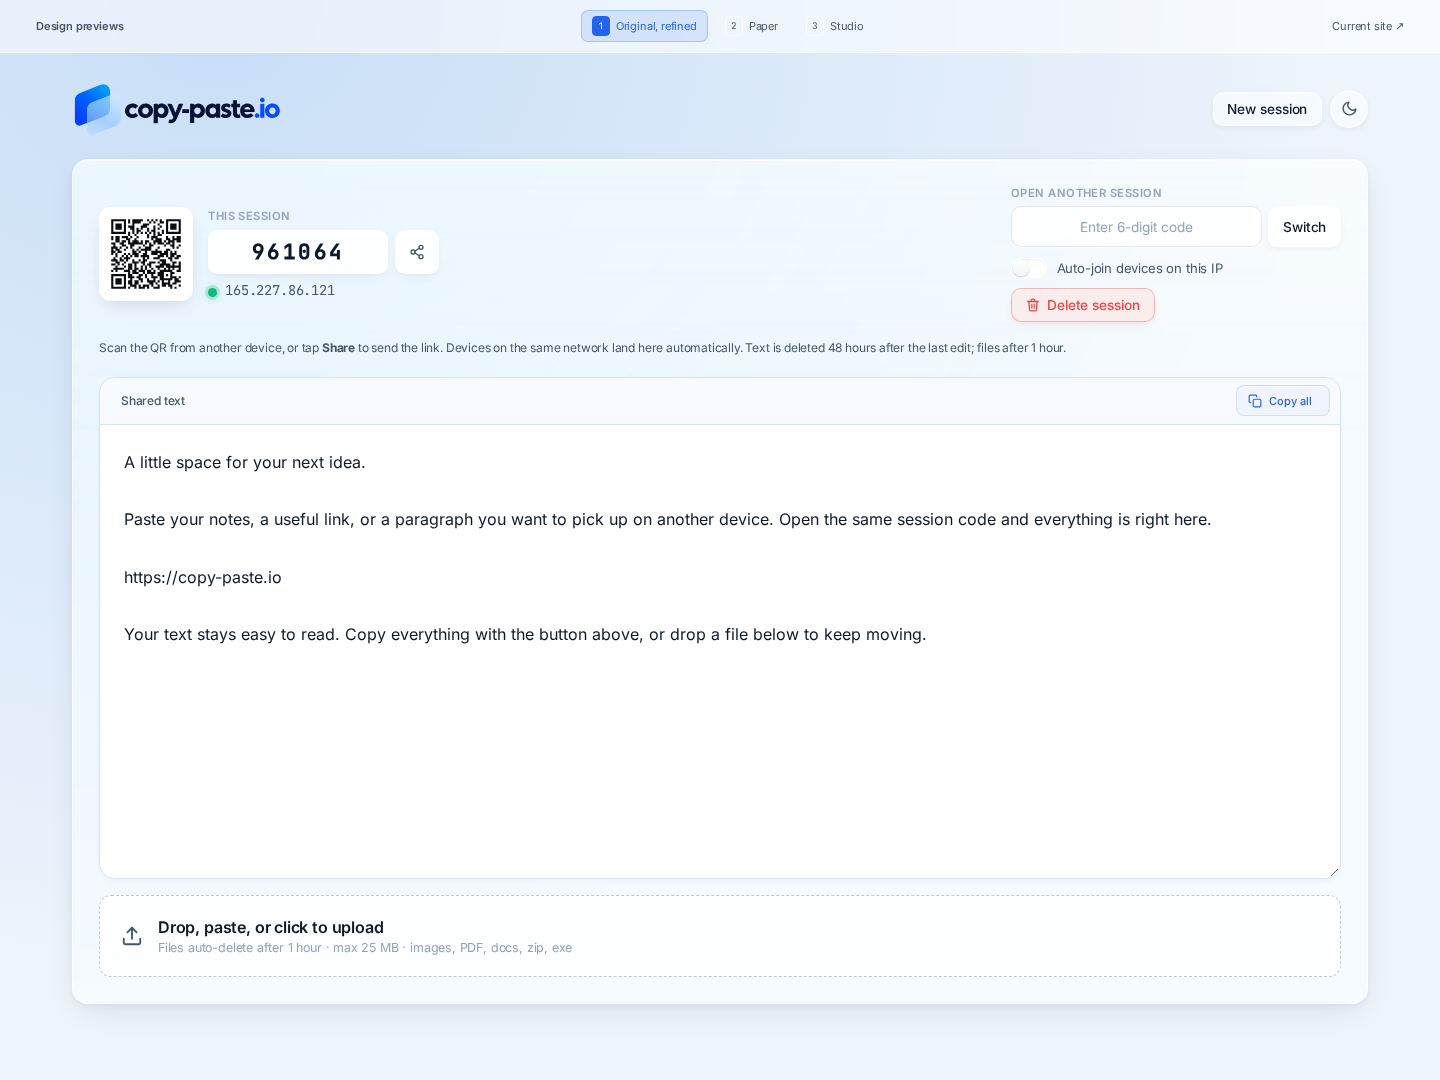Click the THIS SESSION label
This screenshot has width=1440, height=1080.
coord(249,216)
